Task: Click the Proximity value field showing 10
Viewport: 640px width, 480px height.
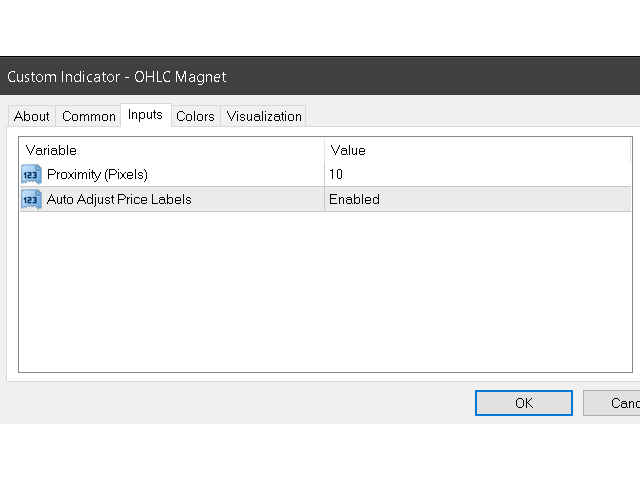Action: coord(336,174)
